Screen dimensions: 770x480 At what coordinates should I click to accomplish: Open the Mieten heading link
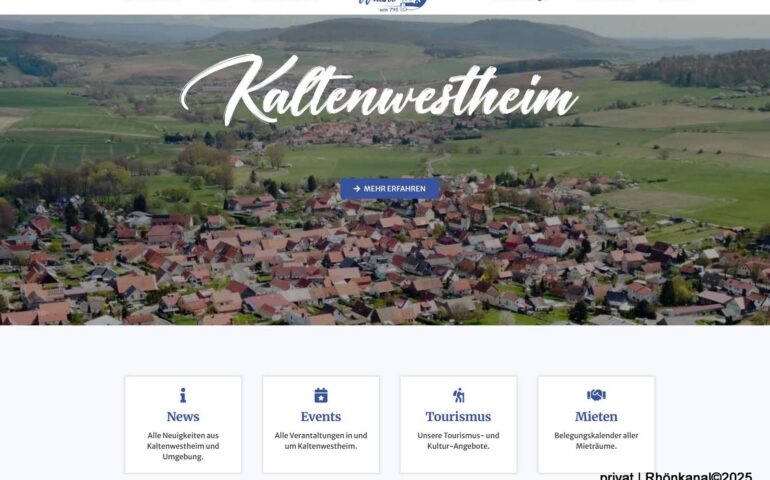coord(596,417)
